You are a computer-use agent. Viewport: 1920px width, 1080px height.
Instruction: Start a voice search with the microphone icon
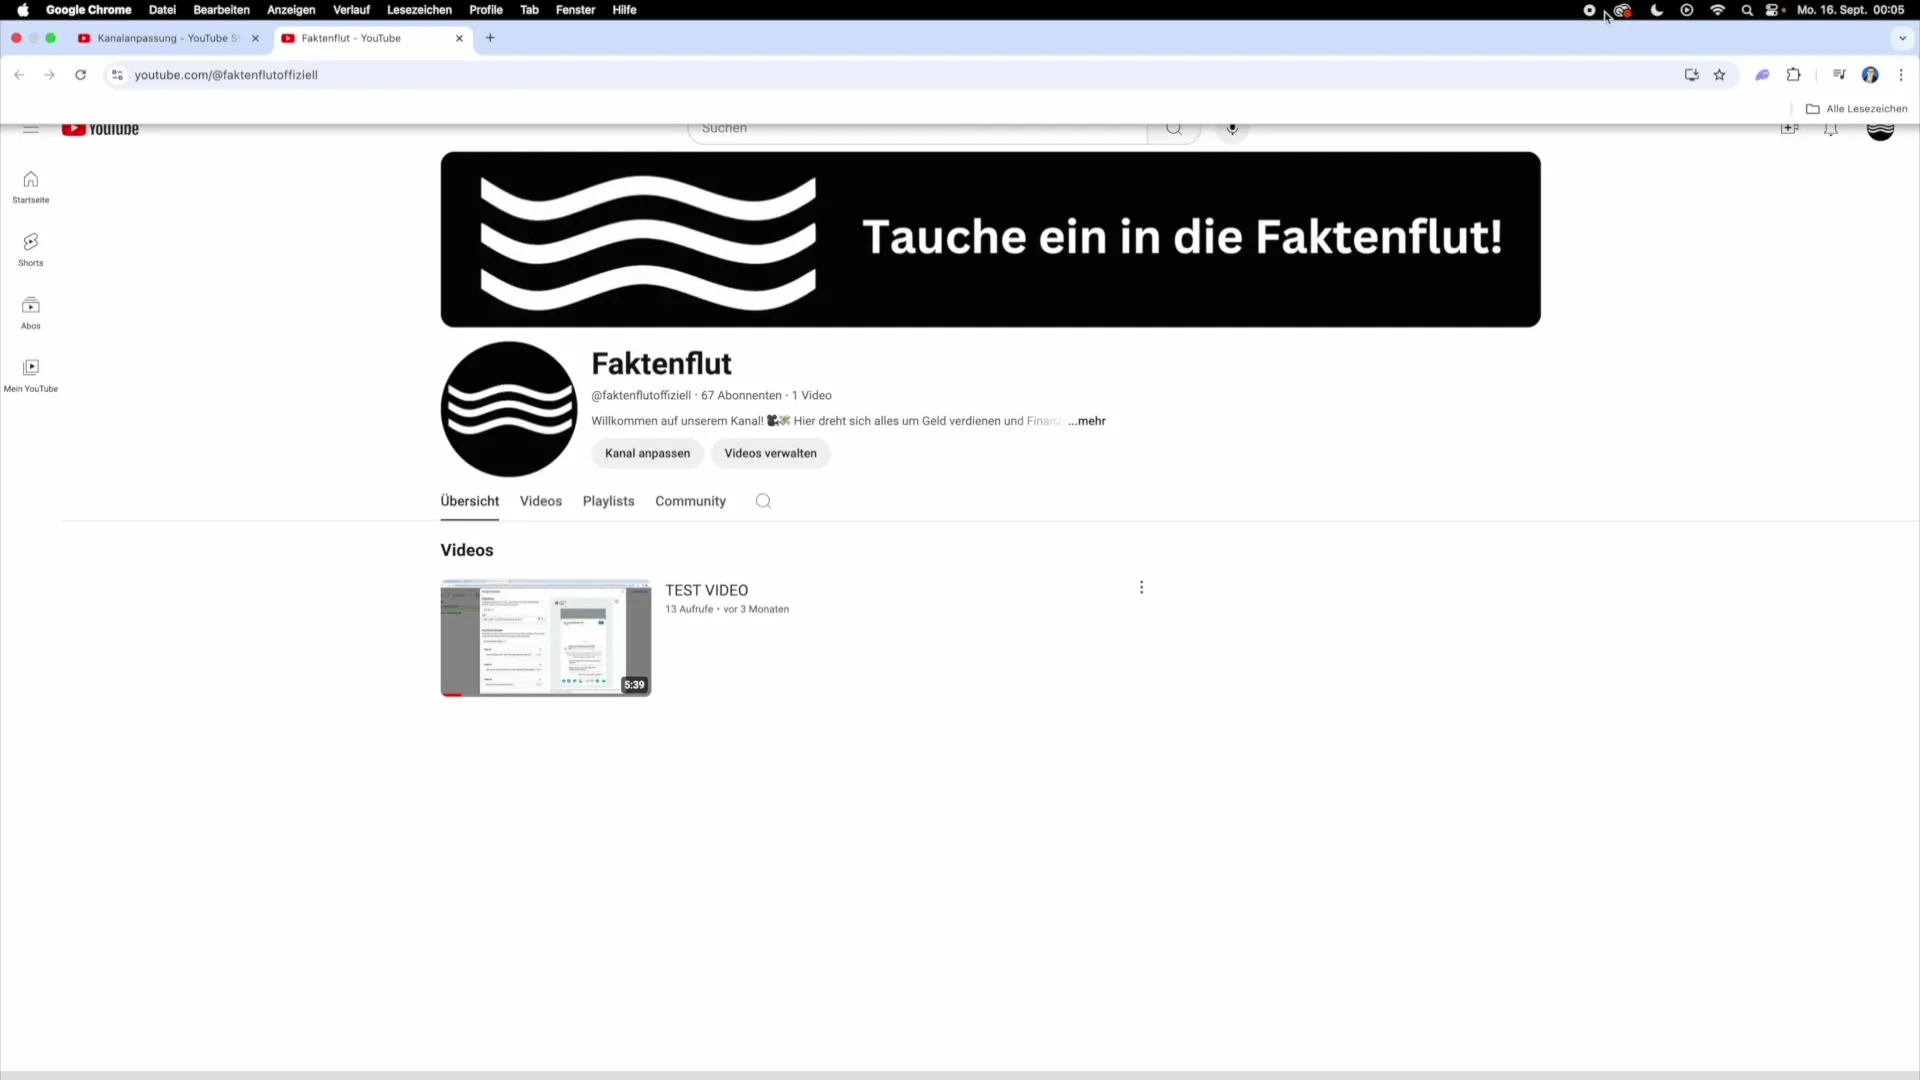(1232, 128)
